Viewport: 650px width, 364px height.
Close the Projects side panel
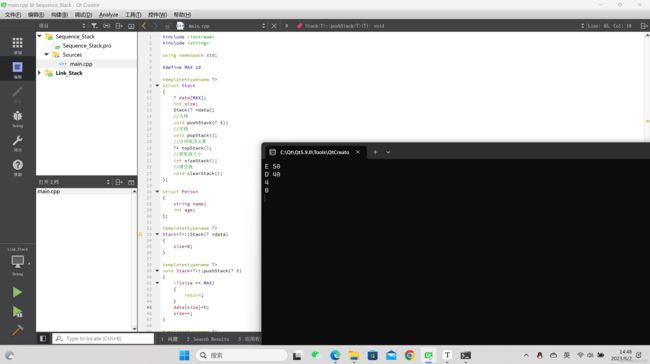131,26
